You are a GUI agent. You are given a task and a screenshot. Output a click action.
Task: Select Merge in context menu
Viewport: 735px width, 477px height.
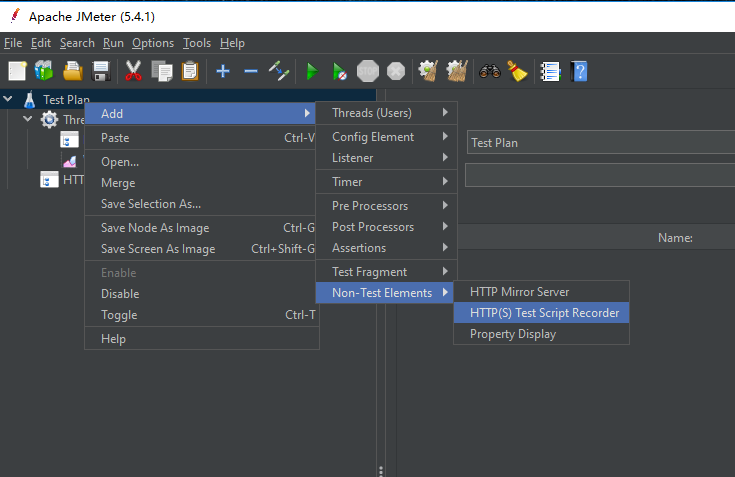(201, 183)
